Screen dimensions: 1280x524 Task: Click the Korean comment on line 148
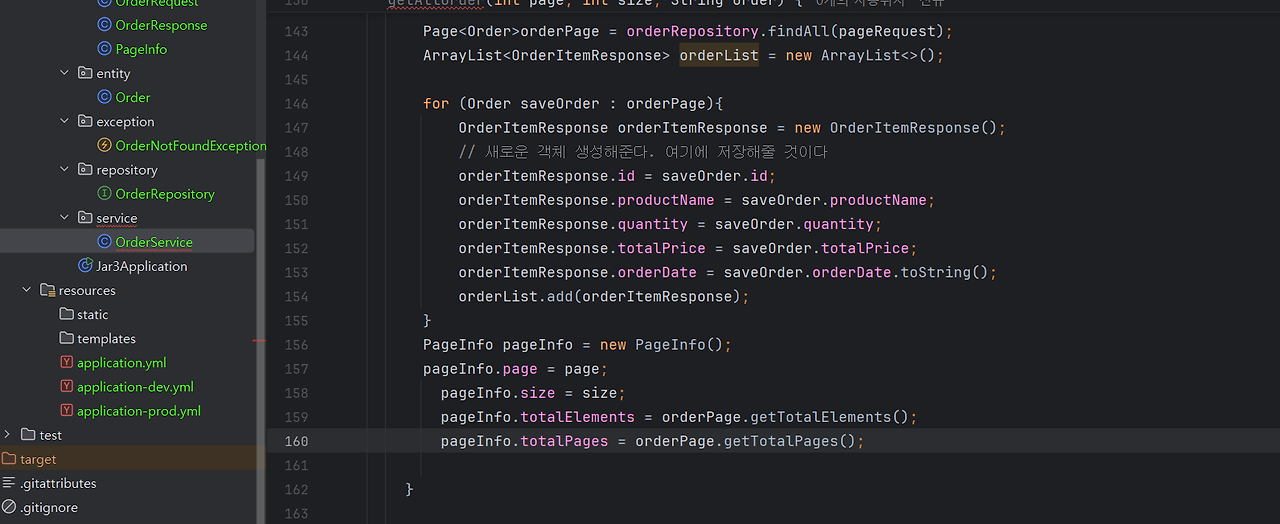click(x=643, y=152)
